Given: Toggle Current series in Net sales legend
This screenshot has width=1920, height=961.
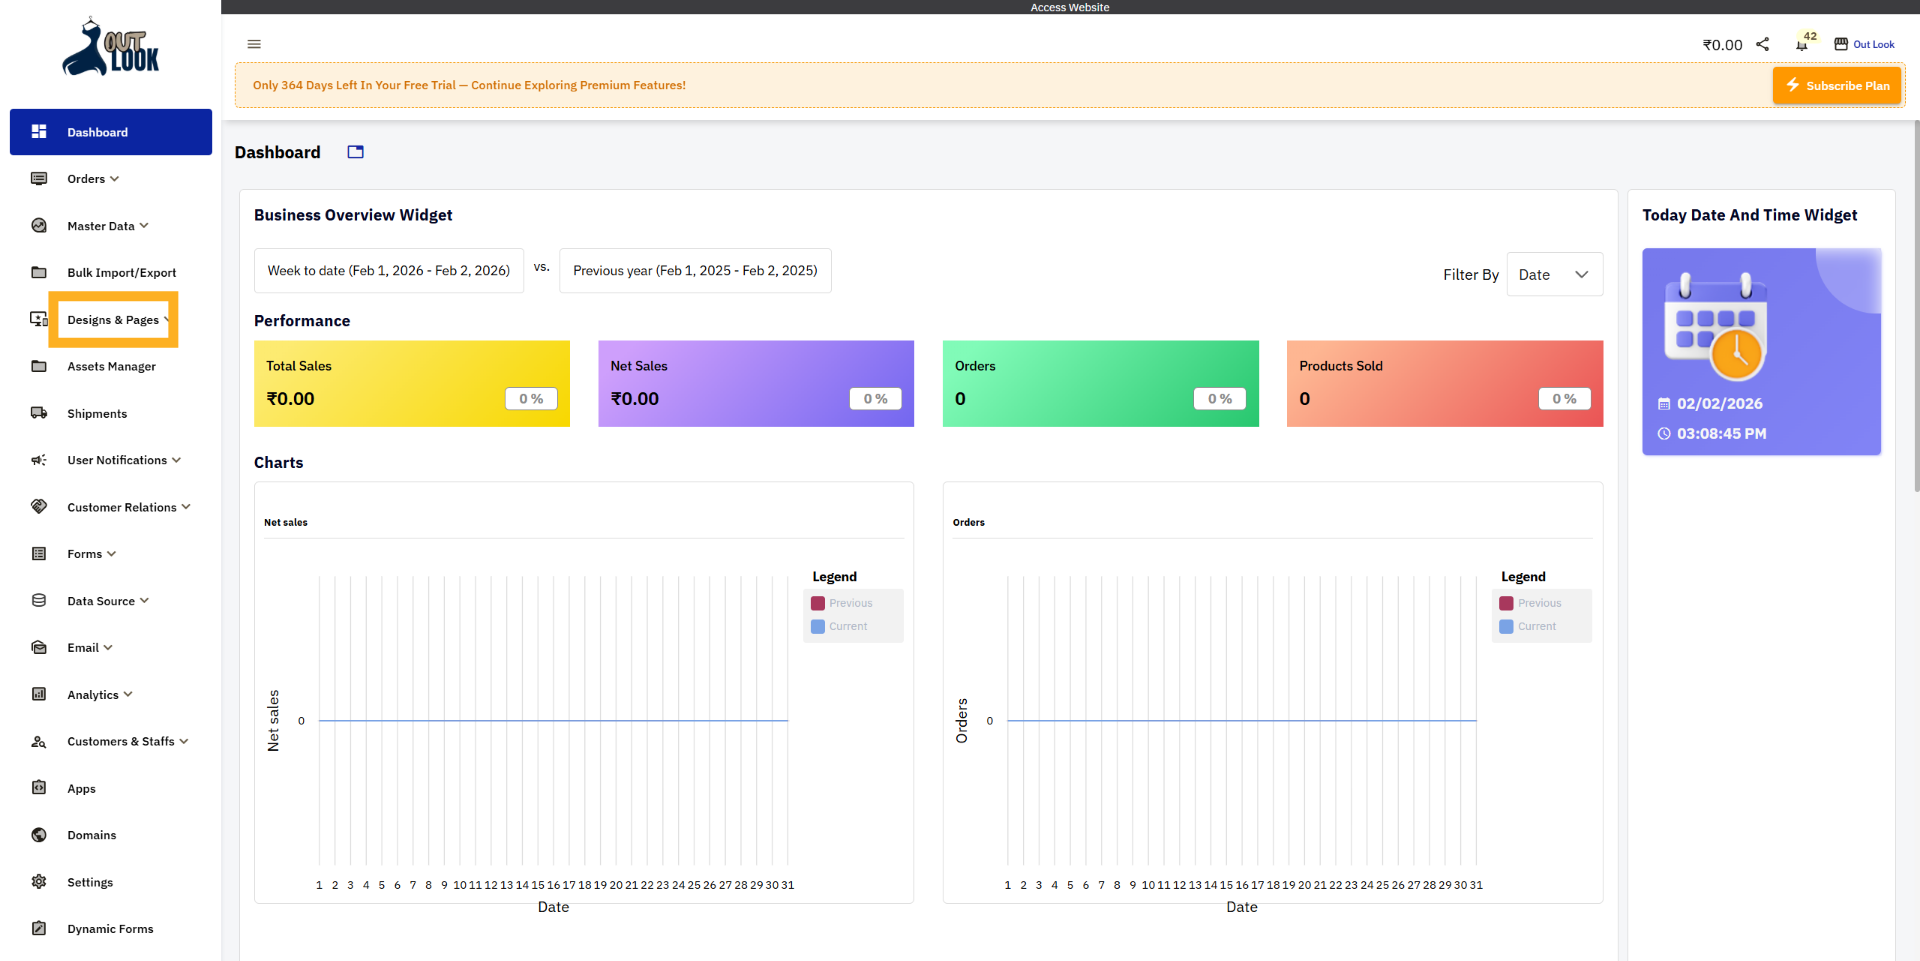Looking at the screenshot, I should pos(847,626).
